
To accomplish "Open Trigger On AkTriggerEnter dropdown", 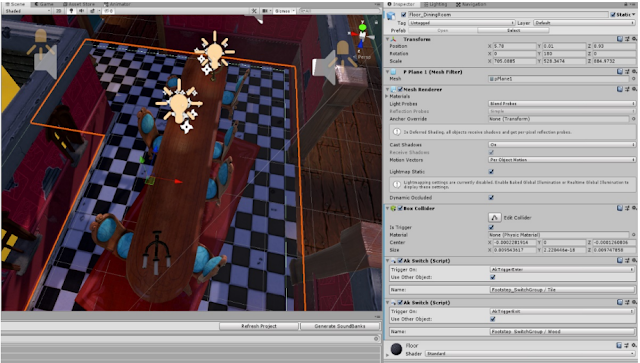I will [x=562, y=269].
